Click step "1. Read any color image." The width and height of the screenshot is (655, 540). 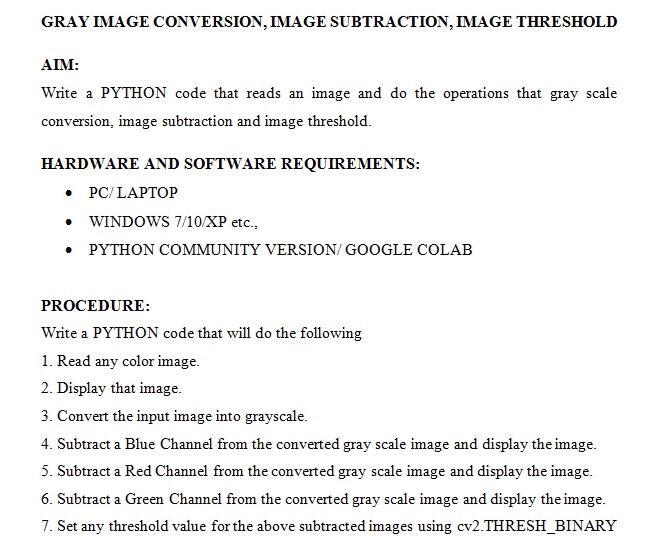(120, 361)
